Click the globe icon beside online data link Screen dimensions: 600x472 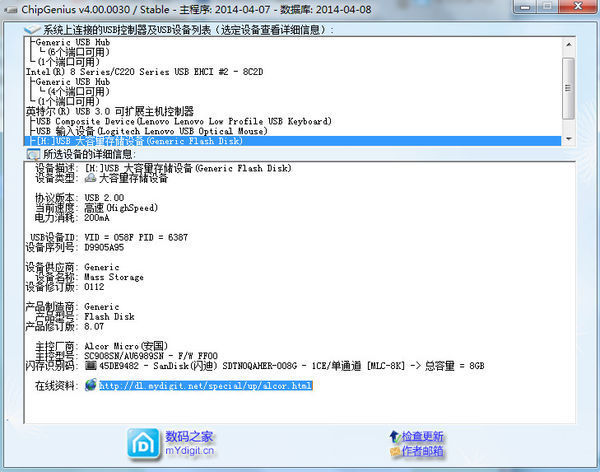(x=91, y=385)
